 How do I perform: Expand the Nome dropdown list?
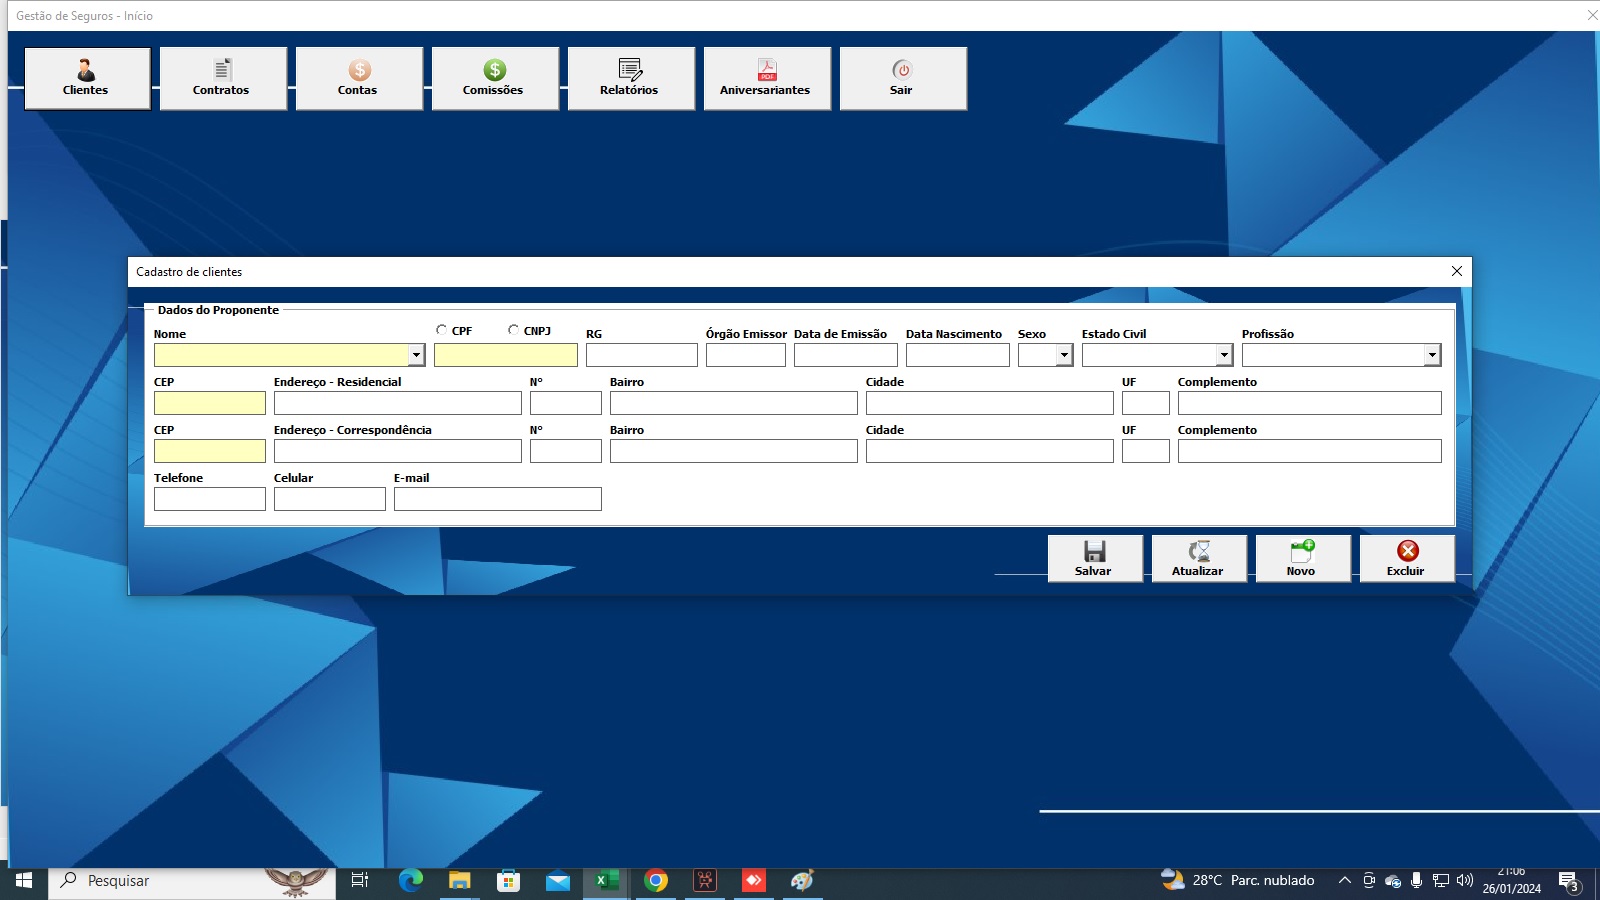(416, 355)
